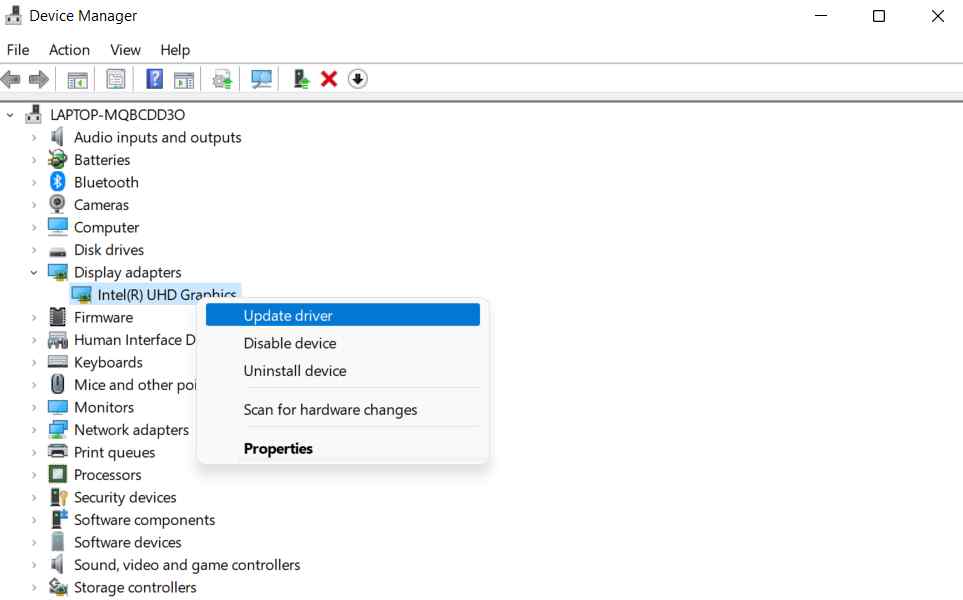Viewport: 963px width, 600px height.
Task: Click the Display adapters category icon
Action: coord(58,272)
